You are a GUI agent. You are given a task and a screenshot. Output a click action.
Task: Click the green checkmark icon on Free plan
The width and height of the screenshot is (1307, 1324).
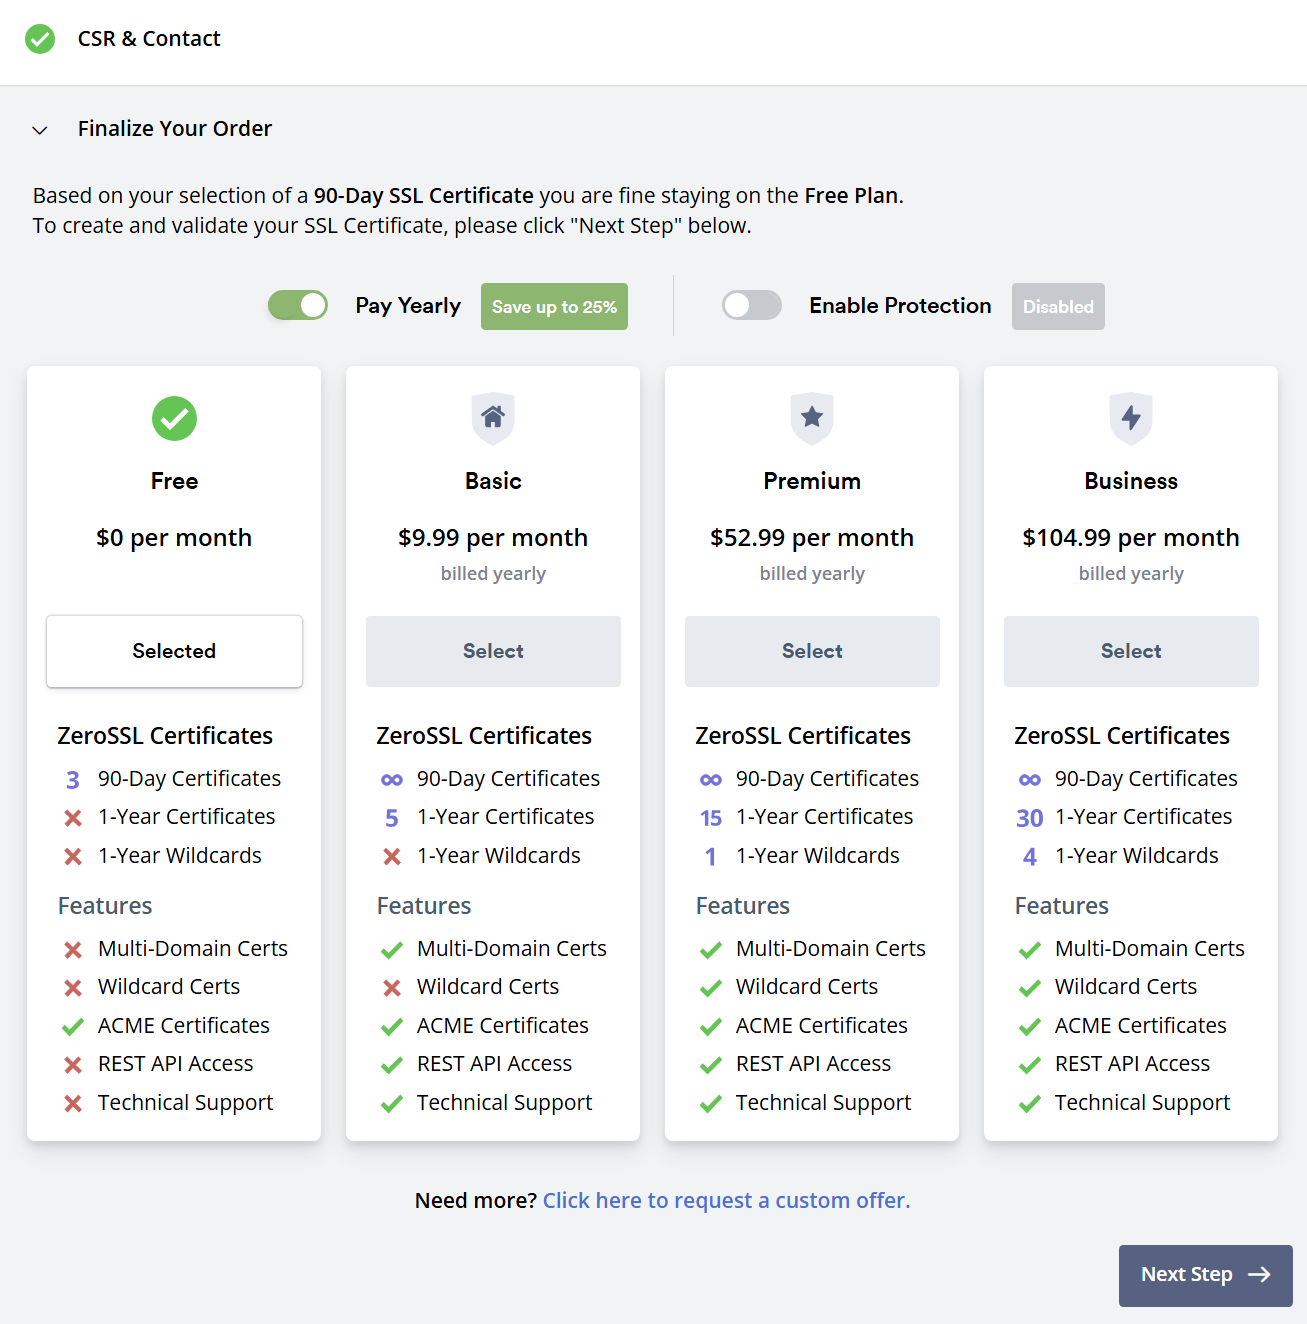pyautogui.click(x=174, y=418)
